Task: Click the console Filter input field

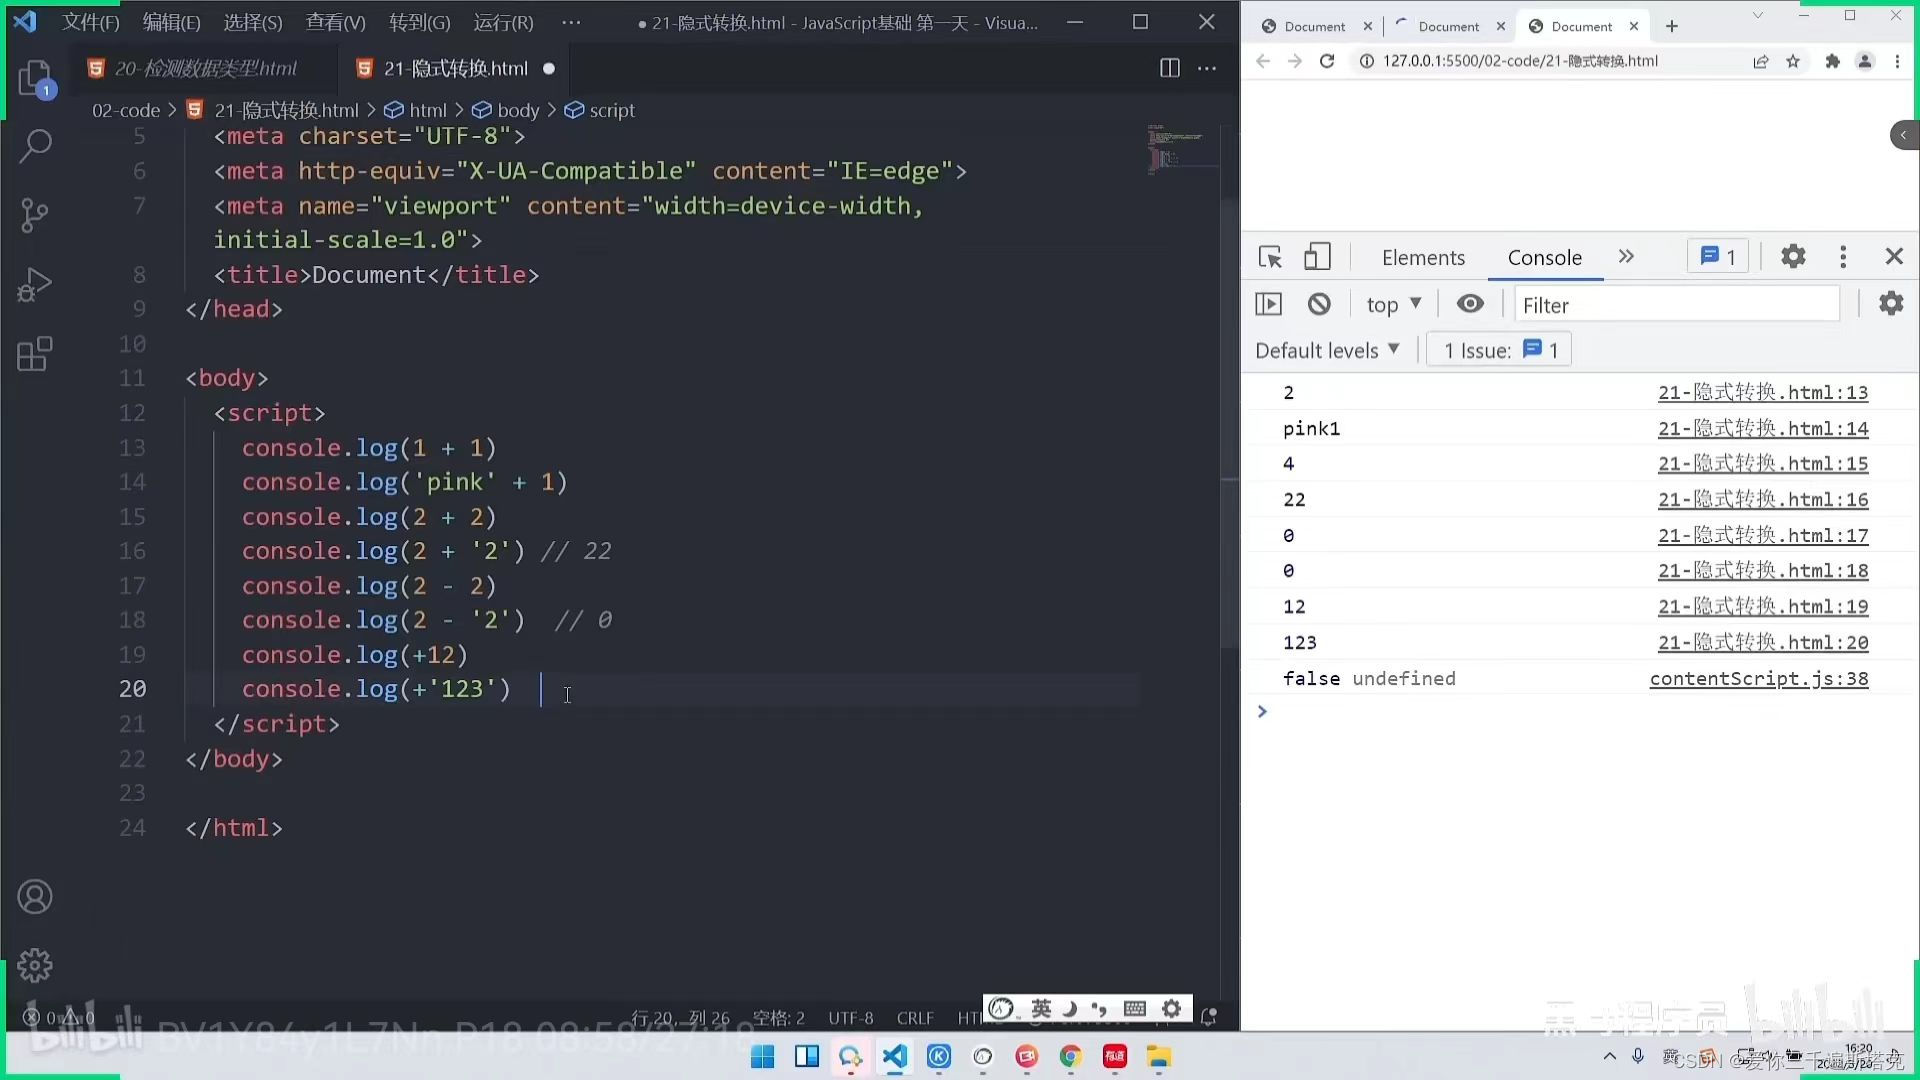Action: [1676, 305]
